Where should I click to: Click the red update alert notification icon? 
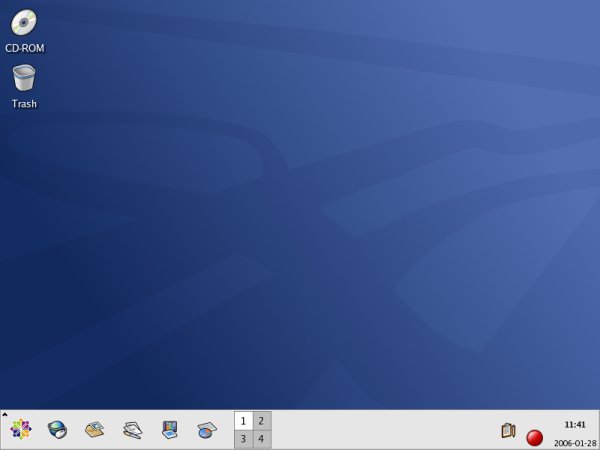click(x=535, y=437)
